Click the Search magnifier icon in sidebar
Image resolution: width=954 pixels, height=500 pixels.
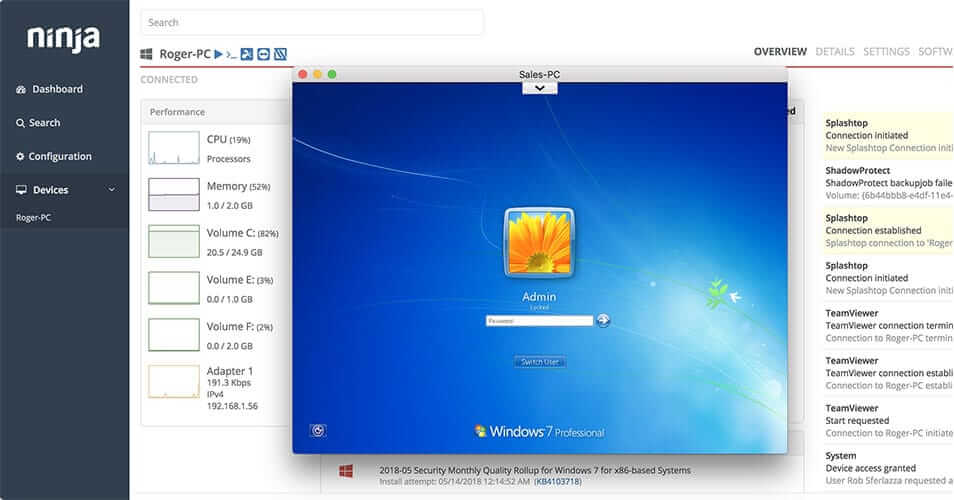21,123
